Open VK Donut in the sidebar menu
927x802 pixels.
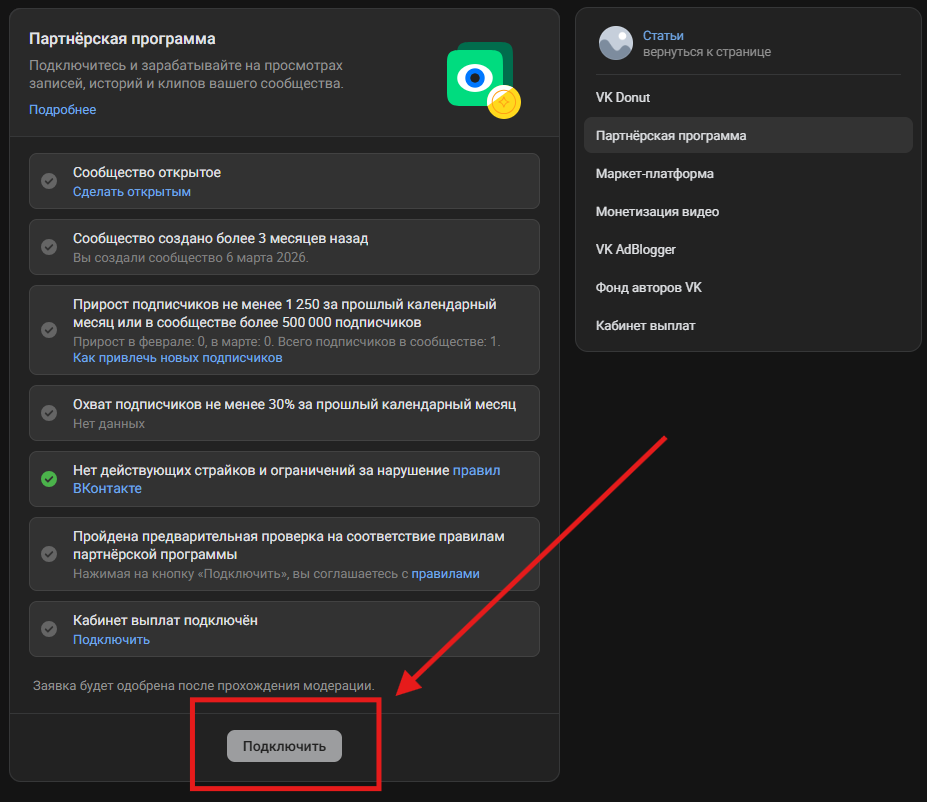coord(623,97)
